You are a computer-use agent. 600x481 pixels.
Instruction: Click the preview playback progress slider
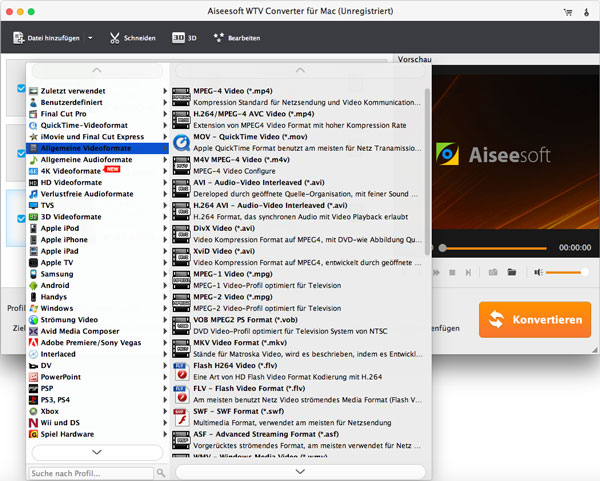click(494, 248)
